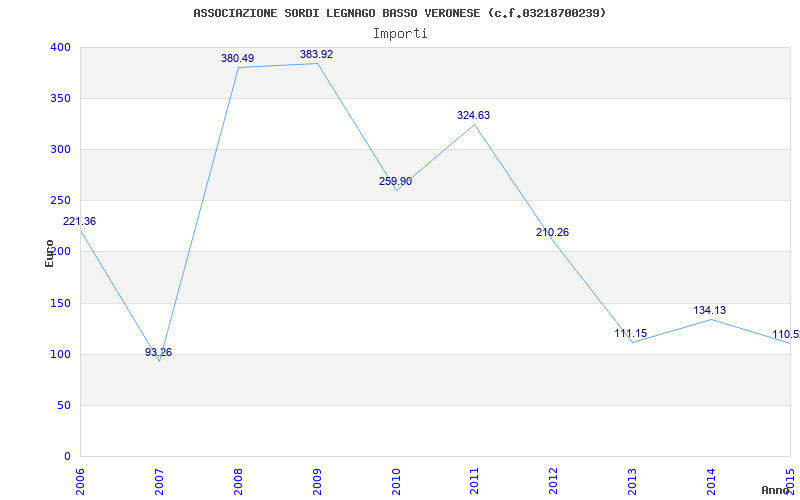The width and height of the screenshot is (800, 500).
Task: Click the 400 y-axis tick label
Action: (x=60, y=47)
